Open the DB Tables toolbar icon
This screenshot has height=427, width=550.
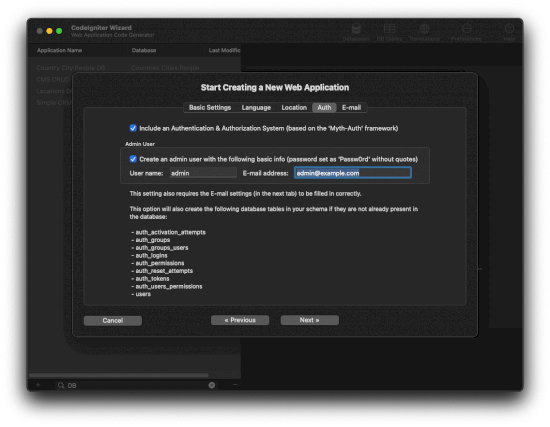[x=389, y=32]
